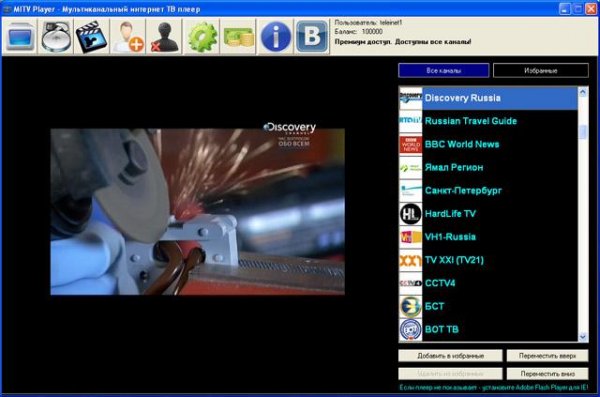Click the money and coins icon
The width and height of the screenshot is (600, 397).
(x=238, y=37)
